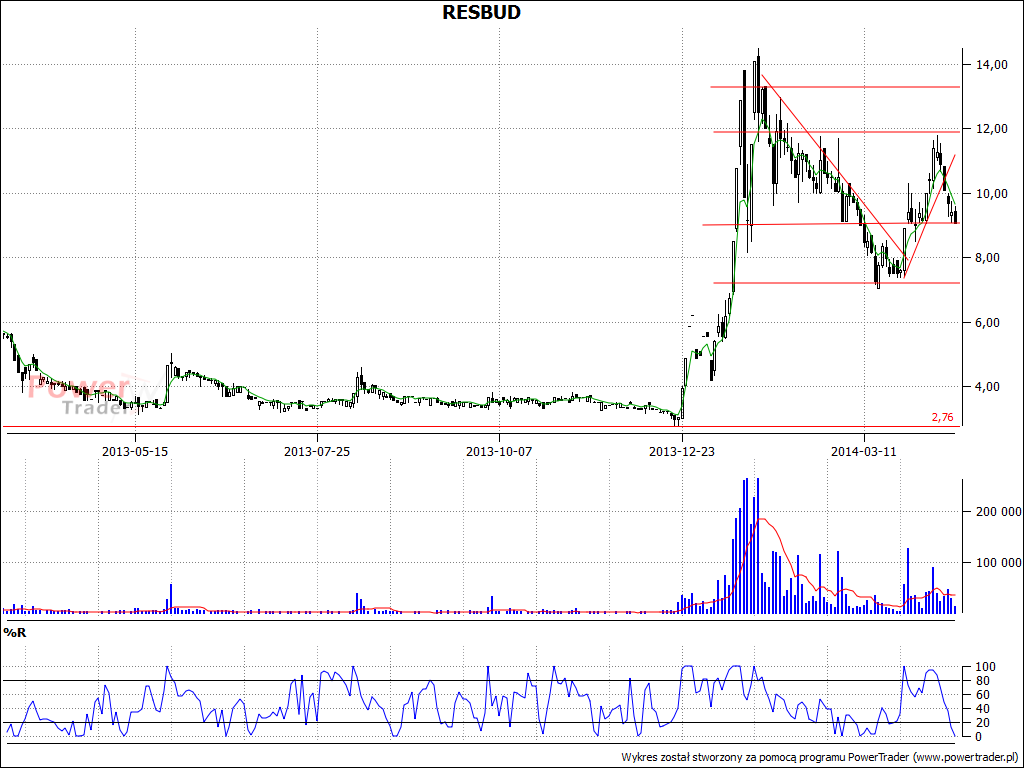The width and height of the screenshot is (1024, 768).
Task: Click the %R indicator label
Action: 14,632
